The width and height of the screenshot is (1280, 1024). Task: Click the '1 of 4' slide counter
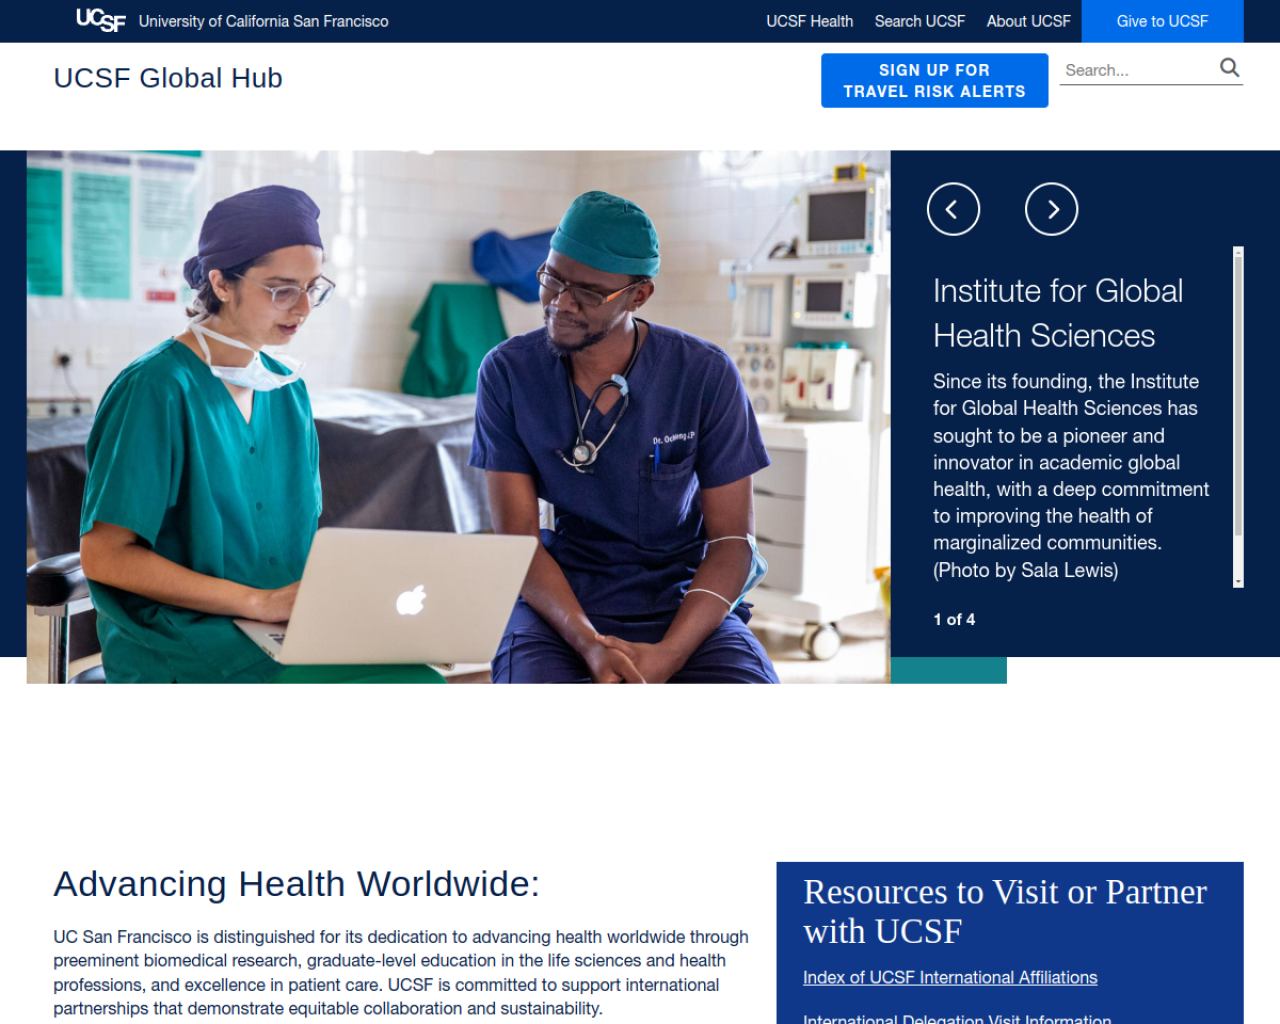pyautogui.click(x=954, y=619)
